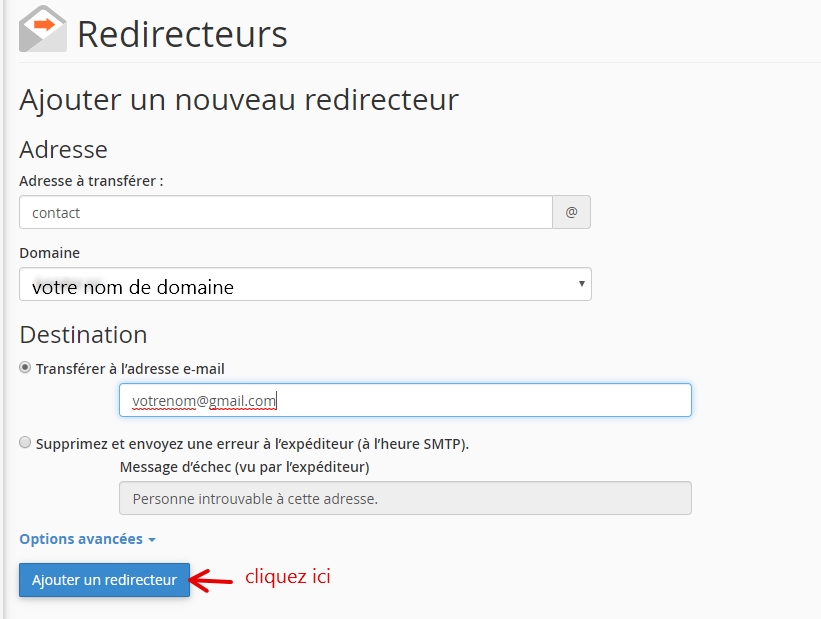This screenshot has width=821, height=619.
Task: Click the red arrow annotation
Action: 210,580
